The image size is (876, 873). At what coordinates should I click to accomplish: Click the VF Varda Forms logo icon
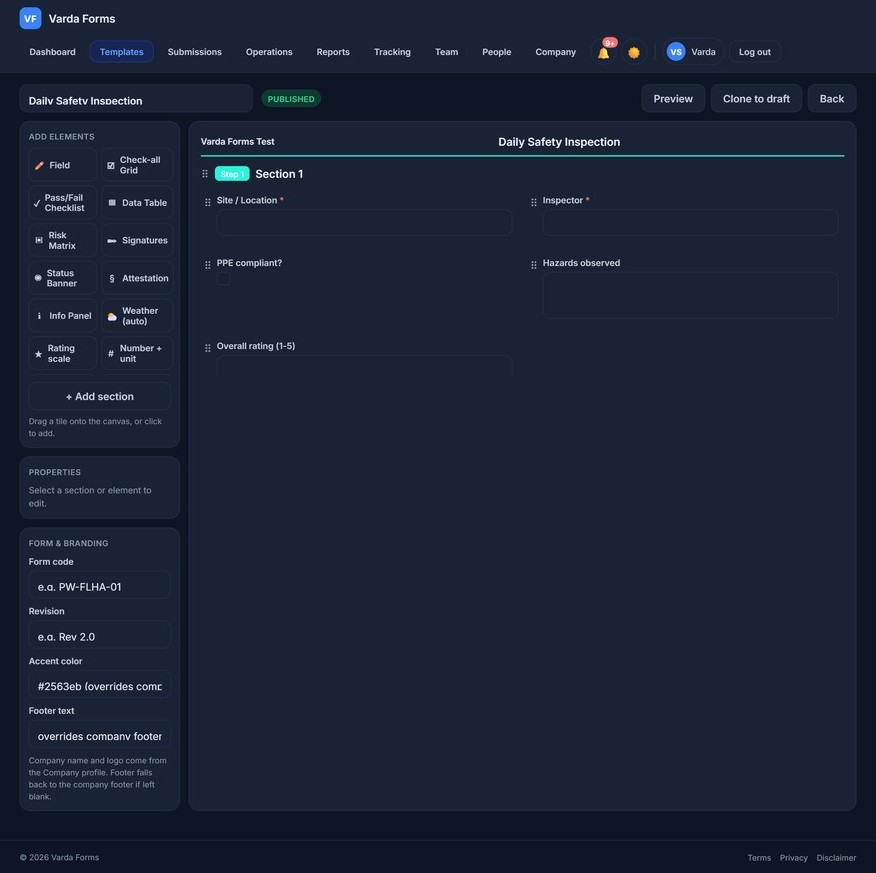(30, 18)
